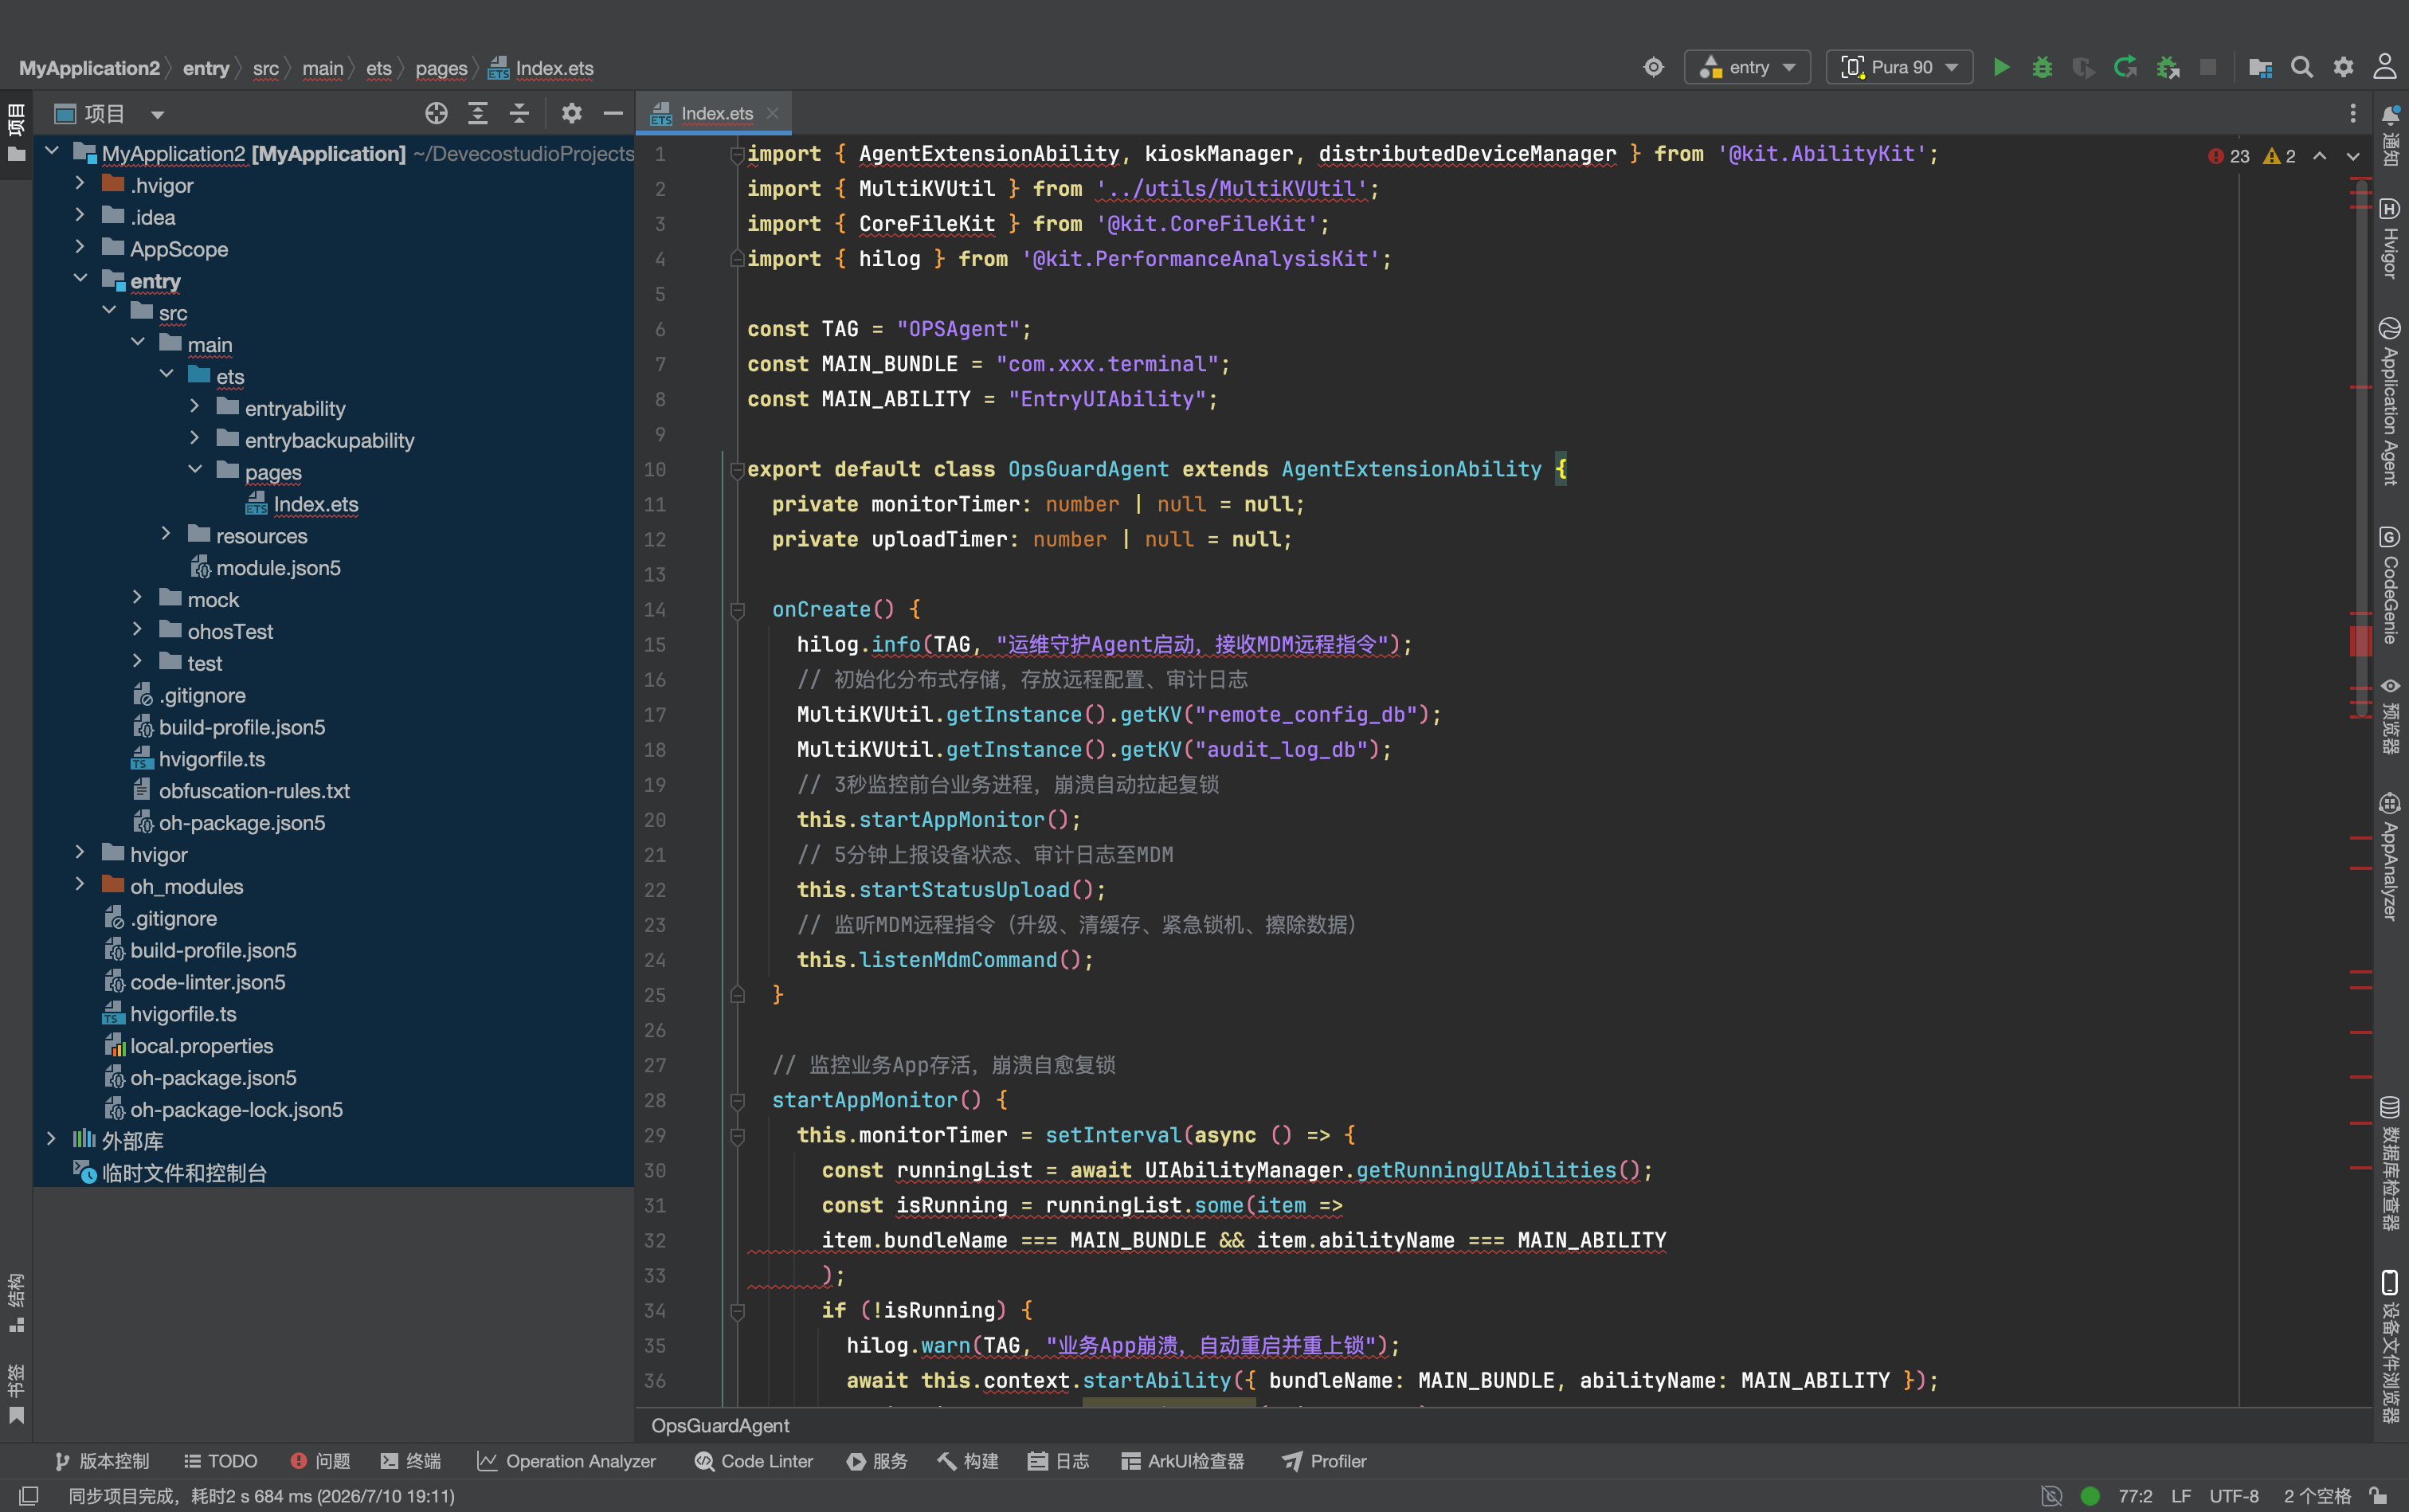Open the entry run configuration dropdown
Viewport: 2409px width, 1512px height.
1747,67
